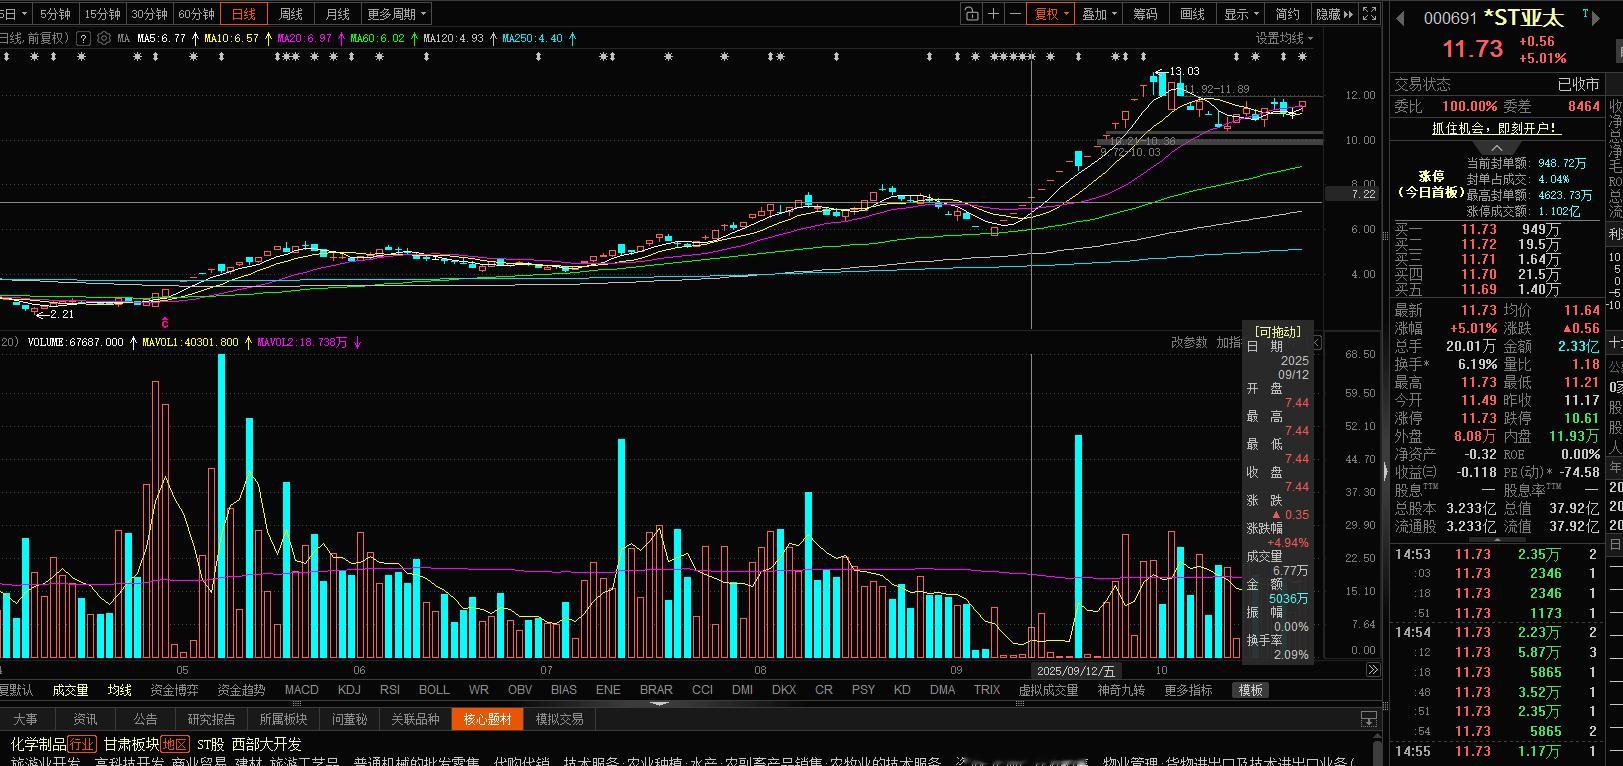Image resolution: width=1623 pixels, height=766 pixels.
Task: Click the 西部大开发 concept link
Action: pos(266,745)
